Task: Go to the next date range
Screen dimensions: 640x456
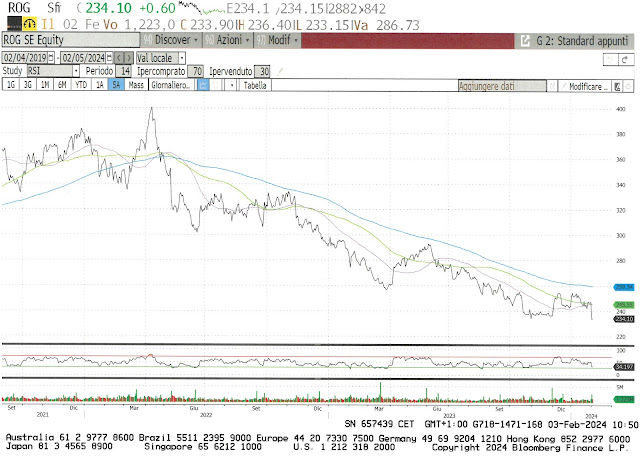Action: pos(129,58)
